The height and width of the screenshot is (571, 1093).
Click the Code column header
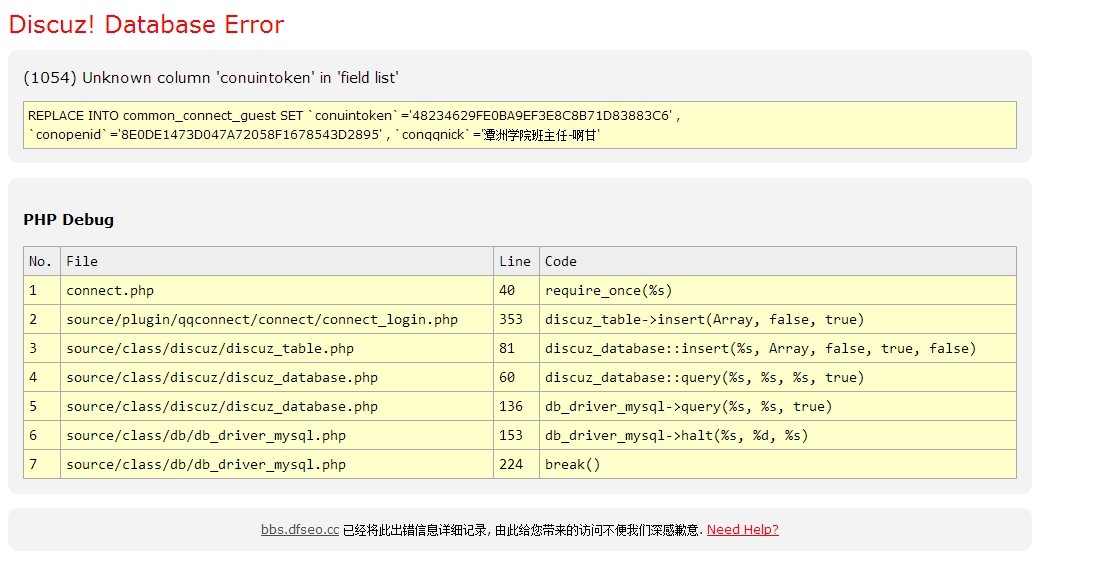560,262
